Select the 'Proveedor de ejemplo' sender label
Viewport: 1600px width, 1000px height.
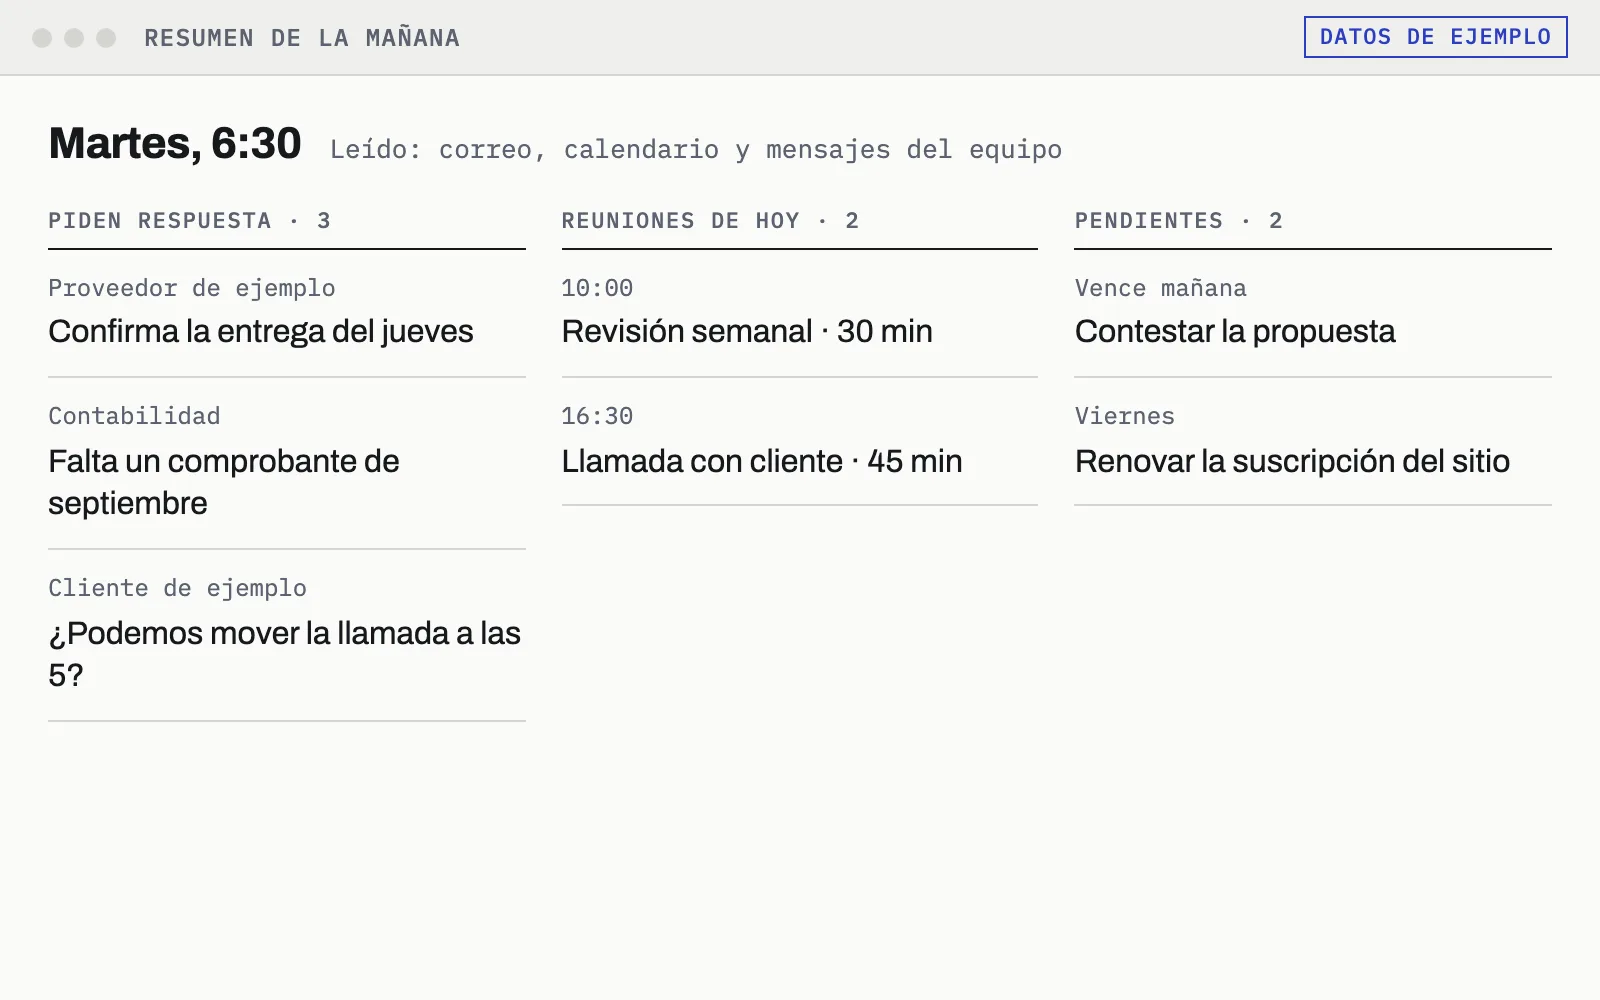coord(192,288)
